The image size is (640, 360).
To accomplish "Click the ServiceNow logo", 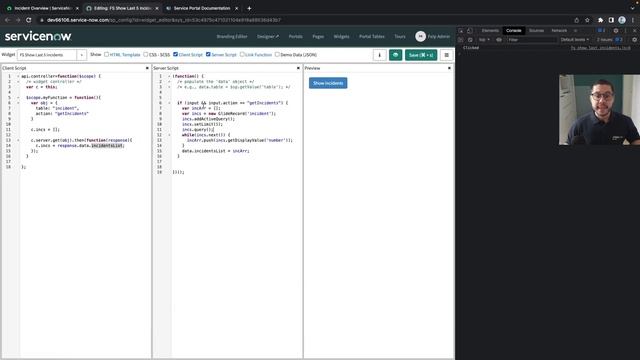I will [38, 36].
